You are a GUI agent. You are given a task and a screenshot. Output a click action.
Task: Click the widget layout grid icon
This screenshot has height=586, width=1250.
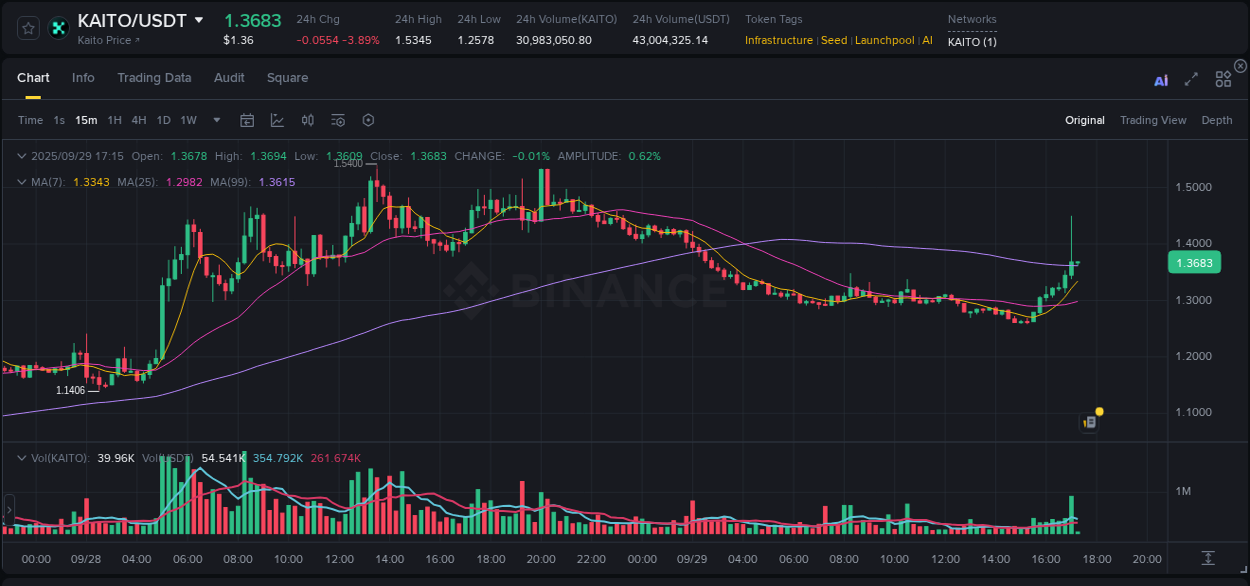(x=1223, y=78)
